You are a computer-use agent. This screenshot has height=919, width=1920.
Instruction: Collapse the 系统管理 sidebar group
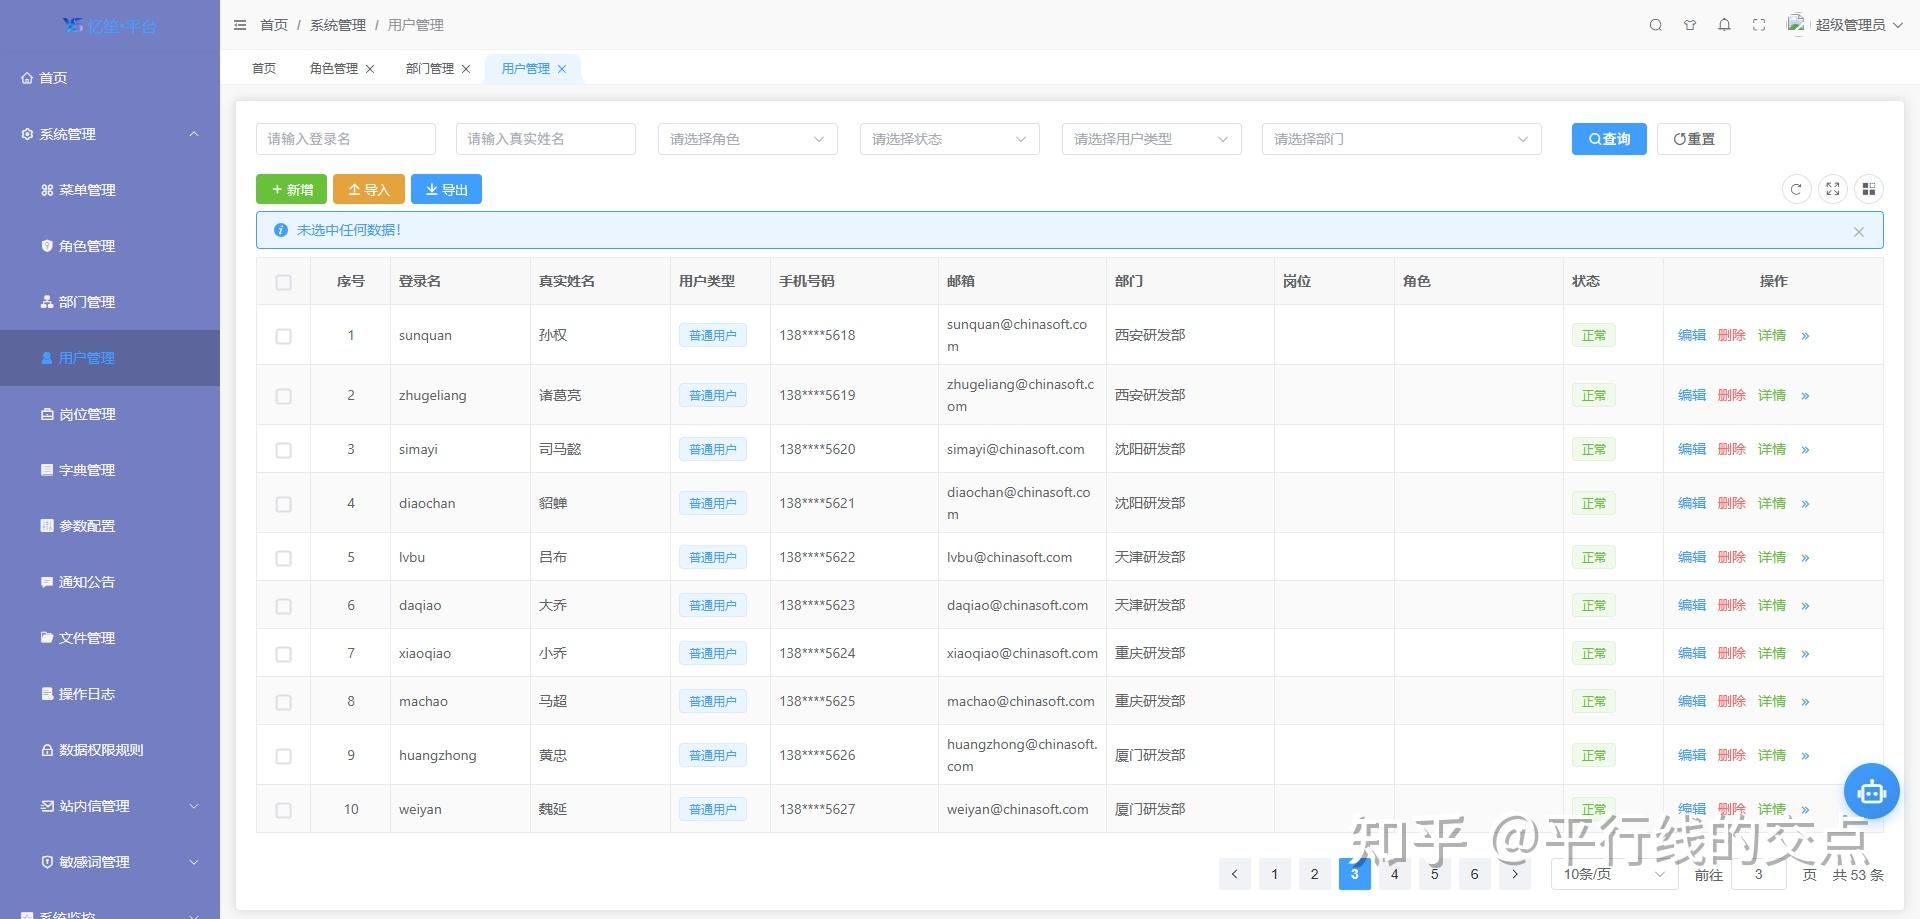(110, 134)
